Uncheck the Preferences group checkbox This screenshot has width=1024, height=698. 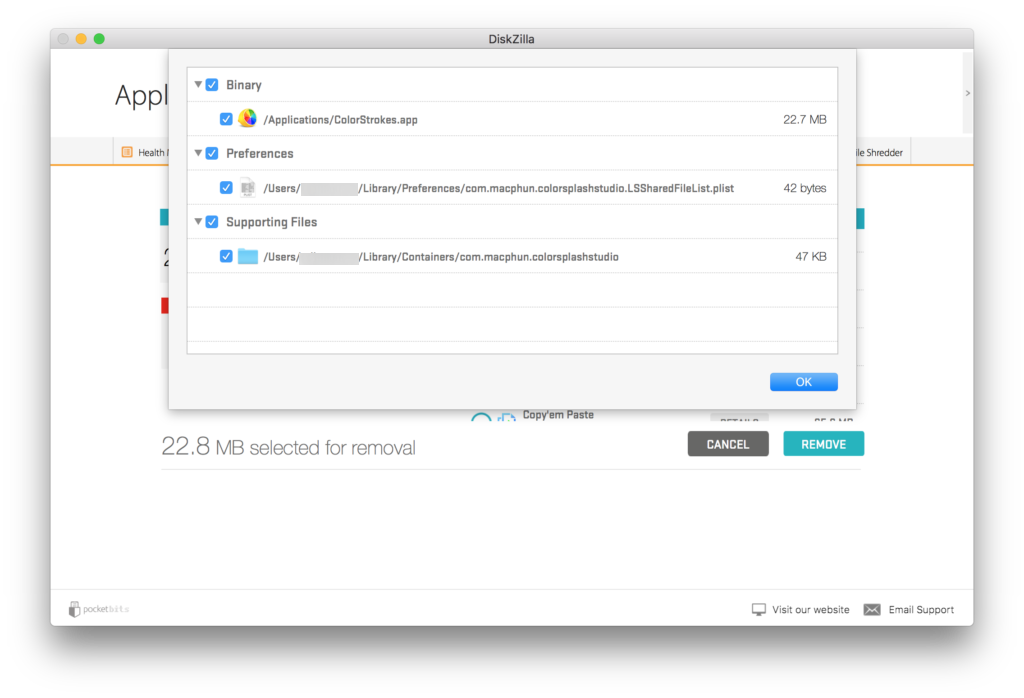pyautogui.click(x=212, y=153)
